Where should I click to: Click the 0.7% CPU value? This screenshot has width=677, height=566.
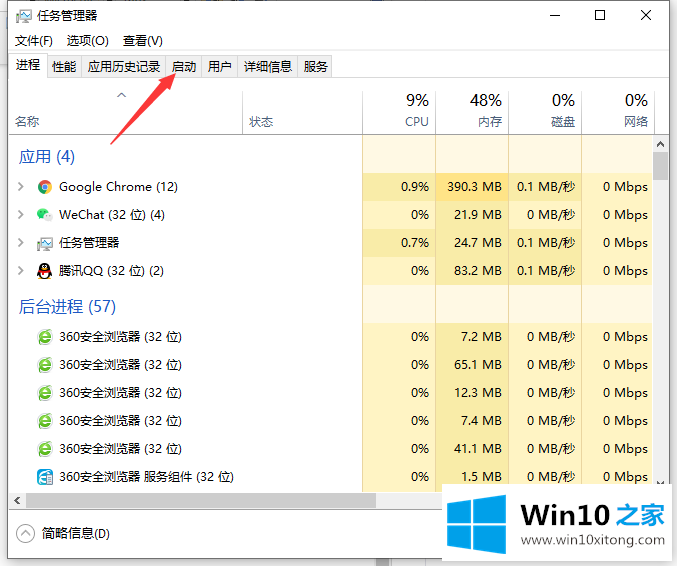[415, 243]
